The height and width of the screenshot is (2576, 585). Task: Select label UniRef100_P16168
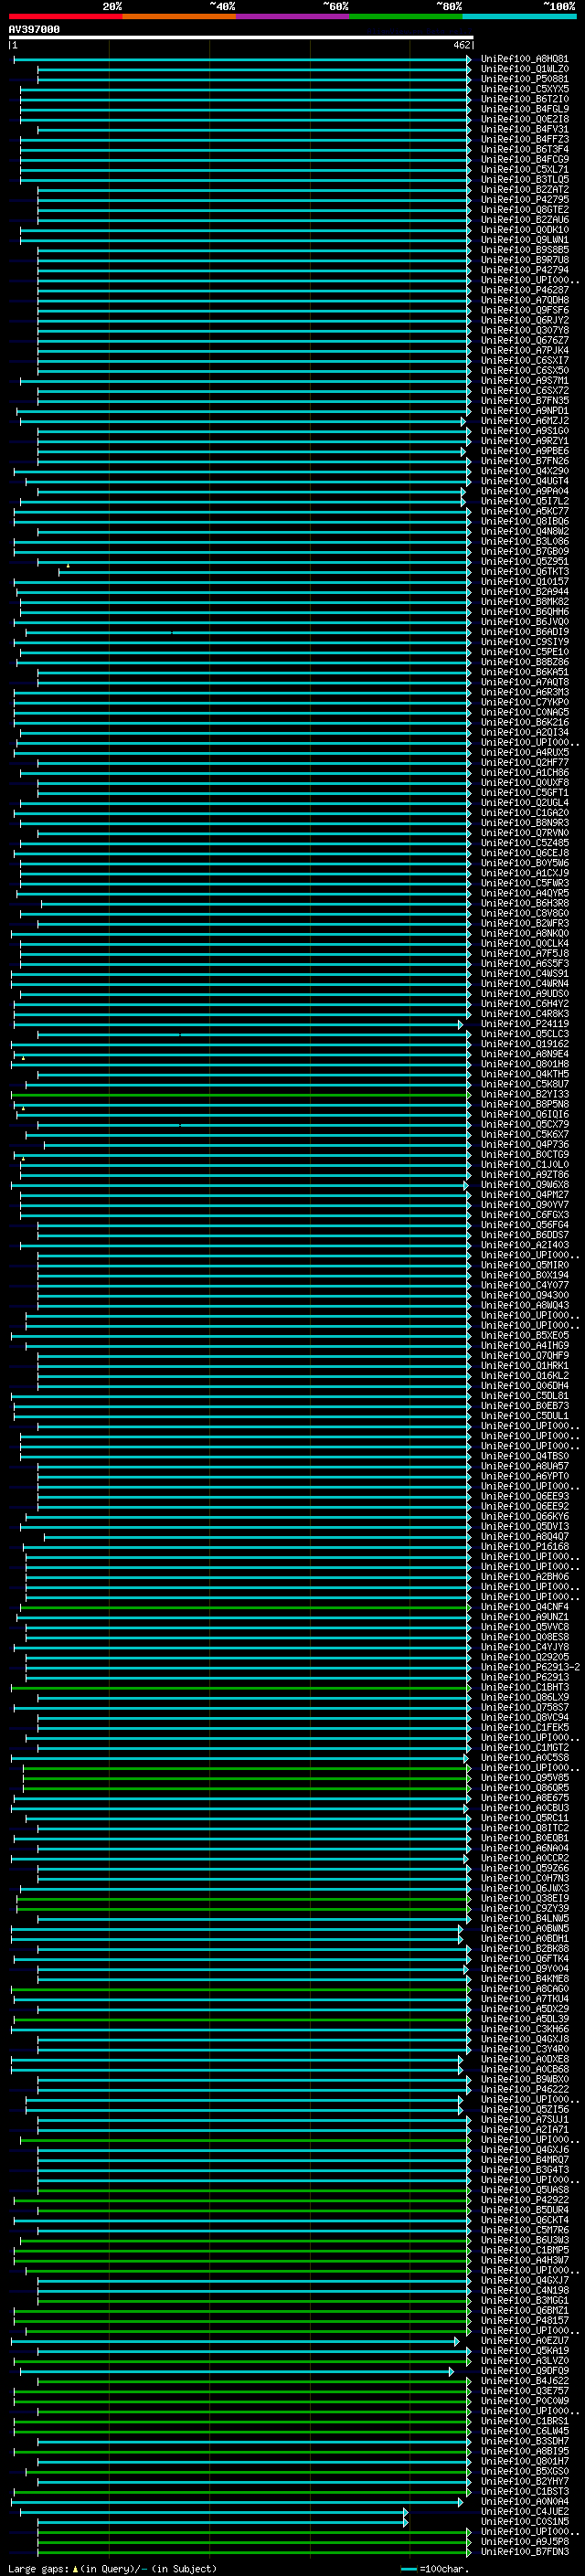[525, 1546]
